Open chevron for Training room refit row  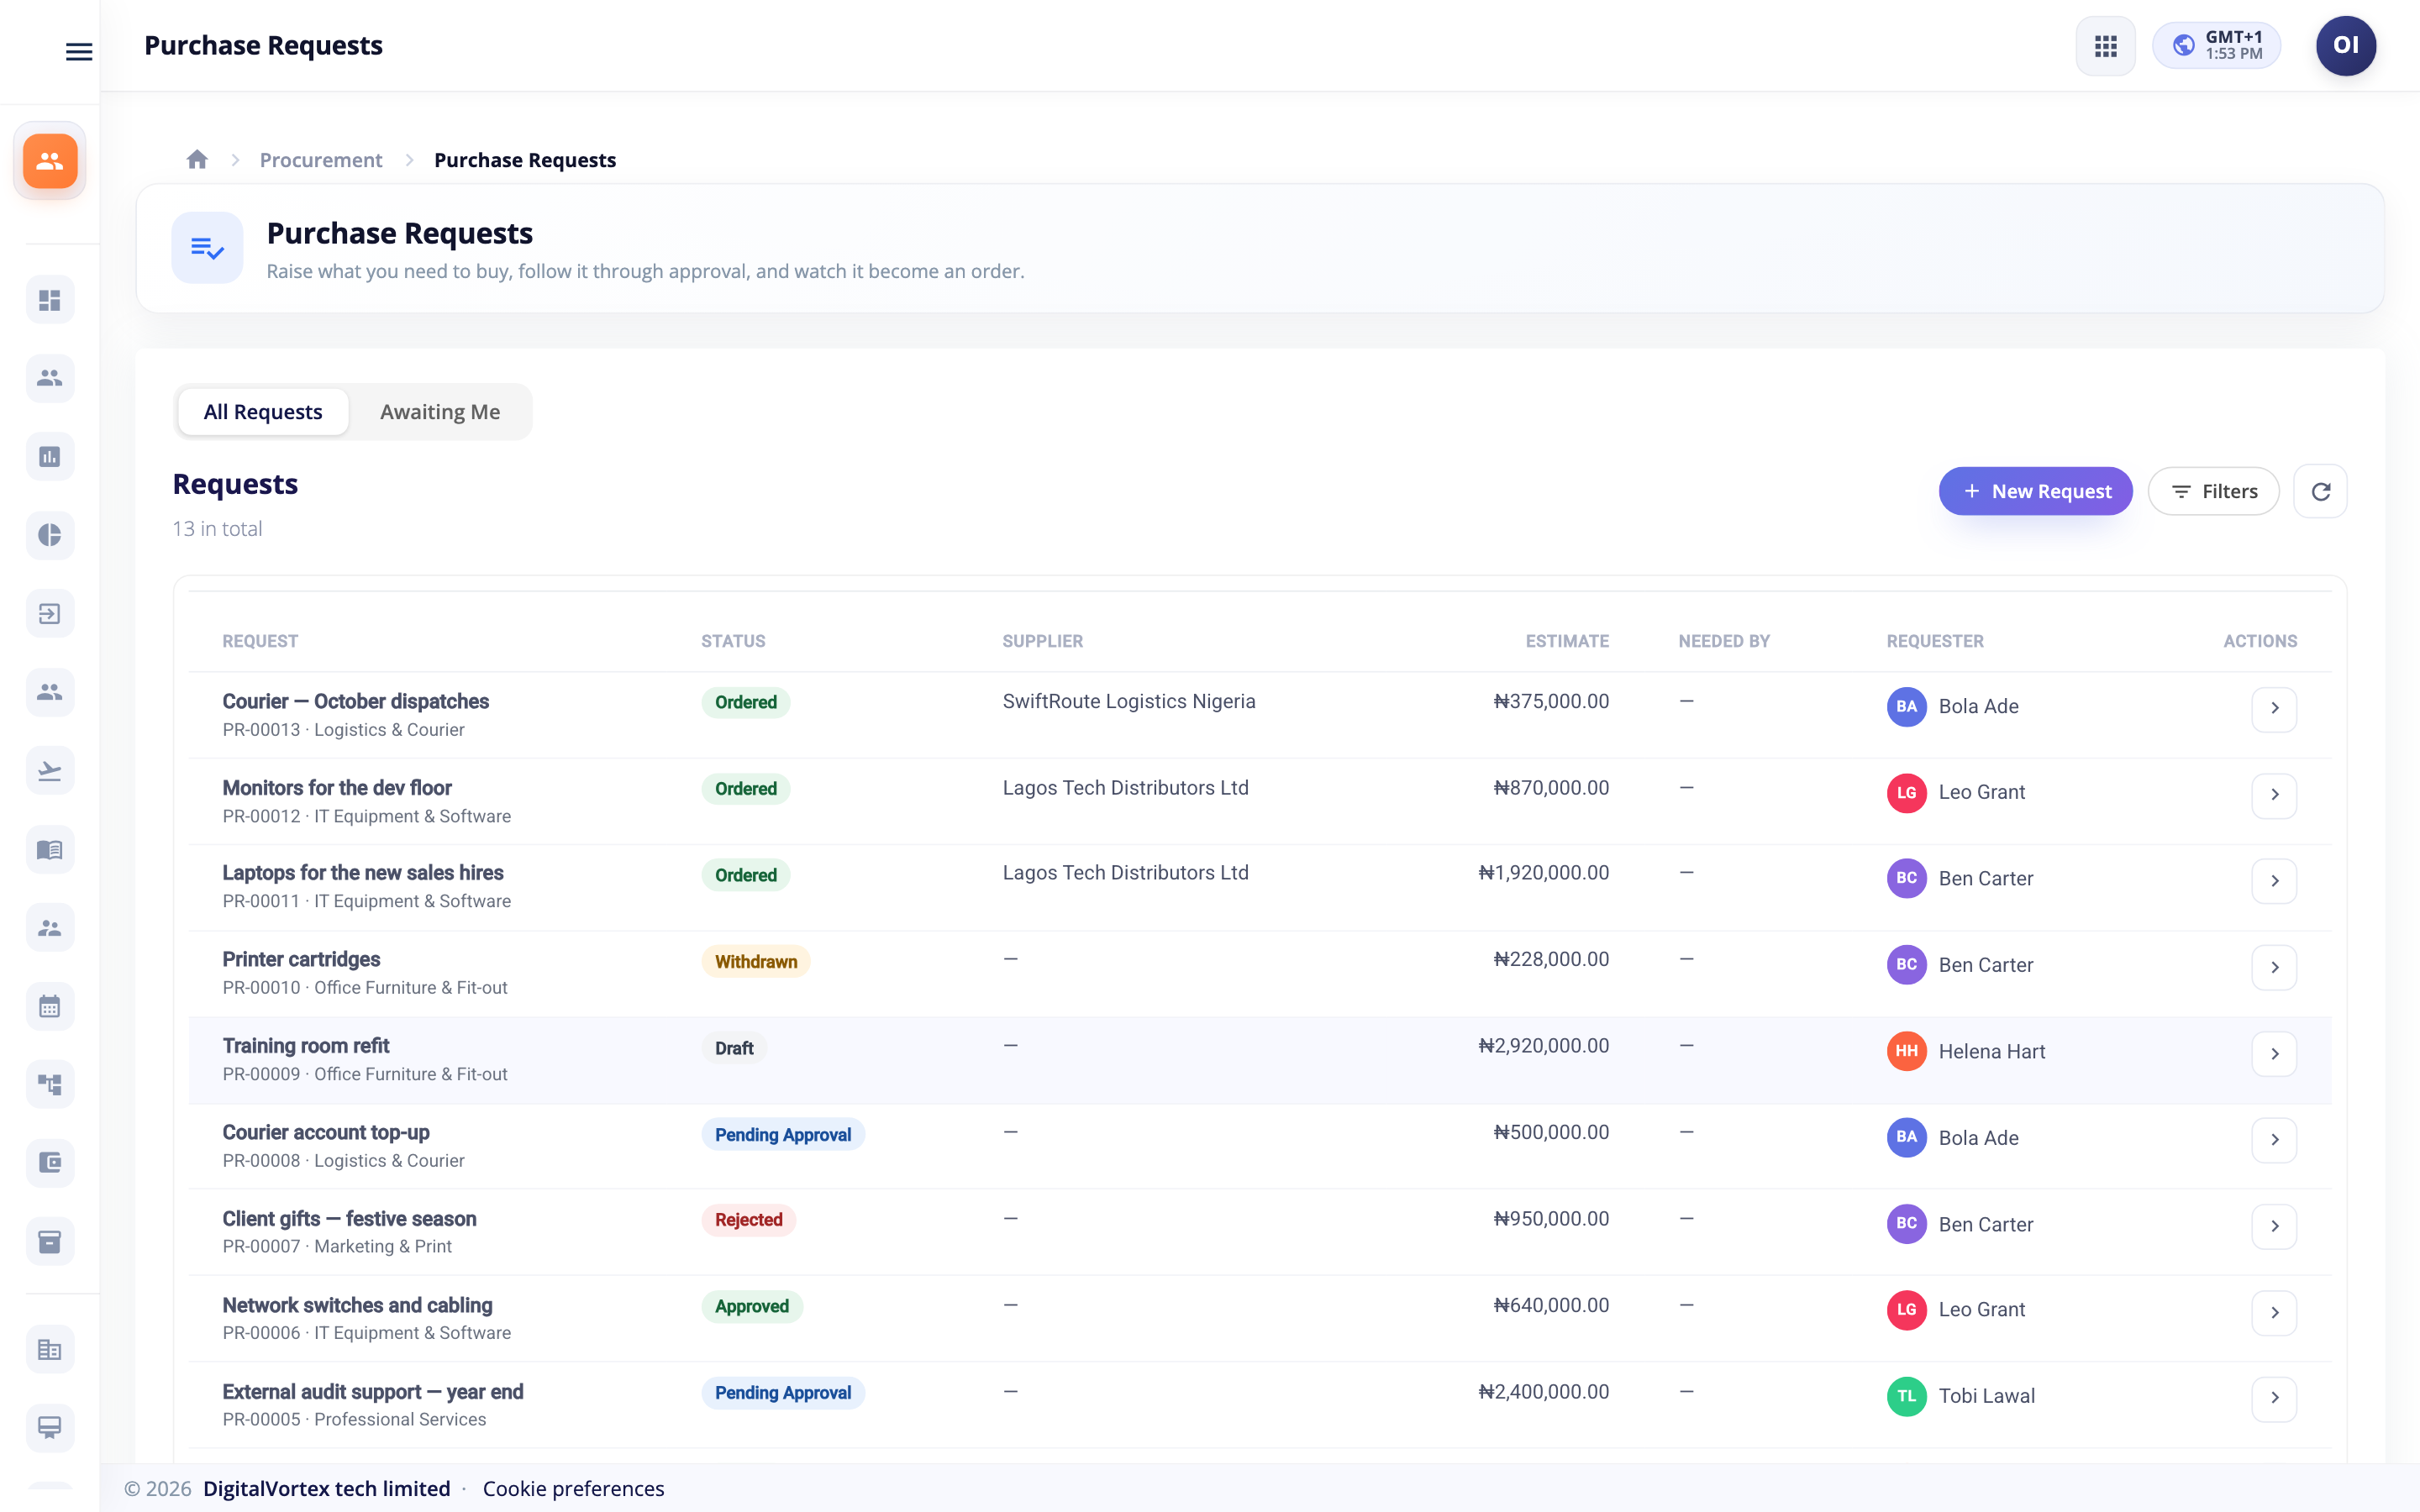pos(2274,1054)
